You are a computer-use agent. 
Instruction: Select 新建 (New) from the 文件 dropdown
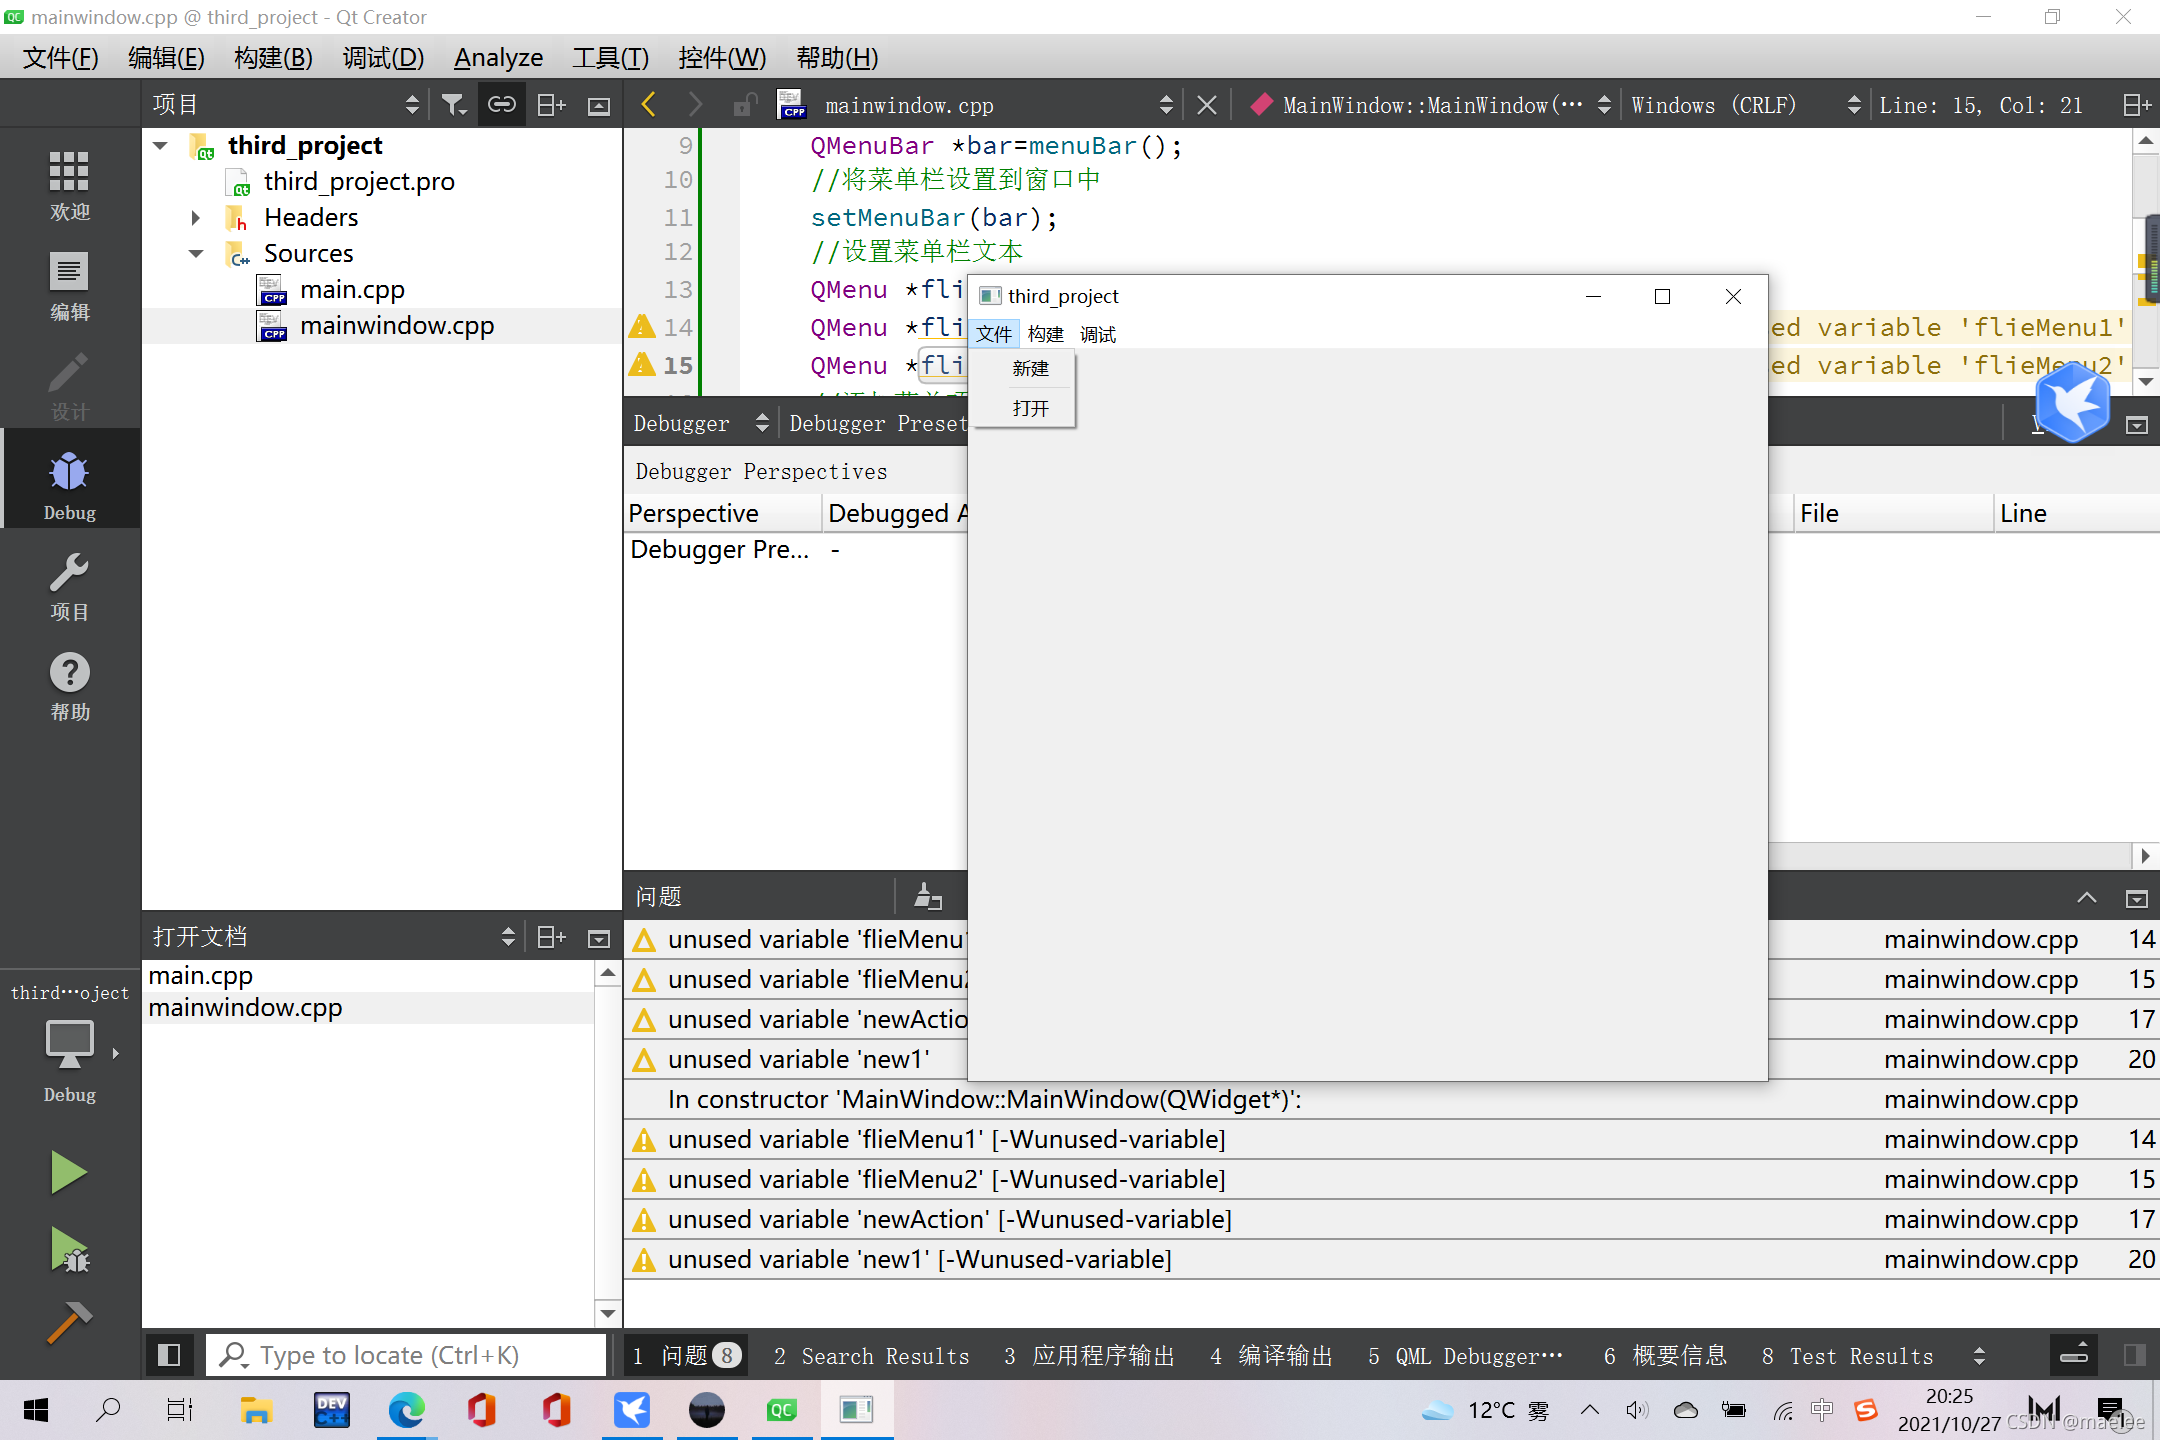tap(1029, 366)
